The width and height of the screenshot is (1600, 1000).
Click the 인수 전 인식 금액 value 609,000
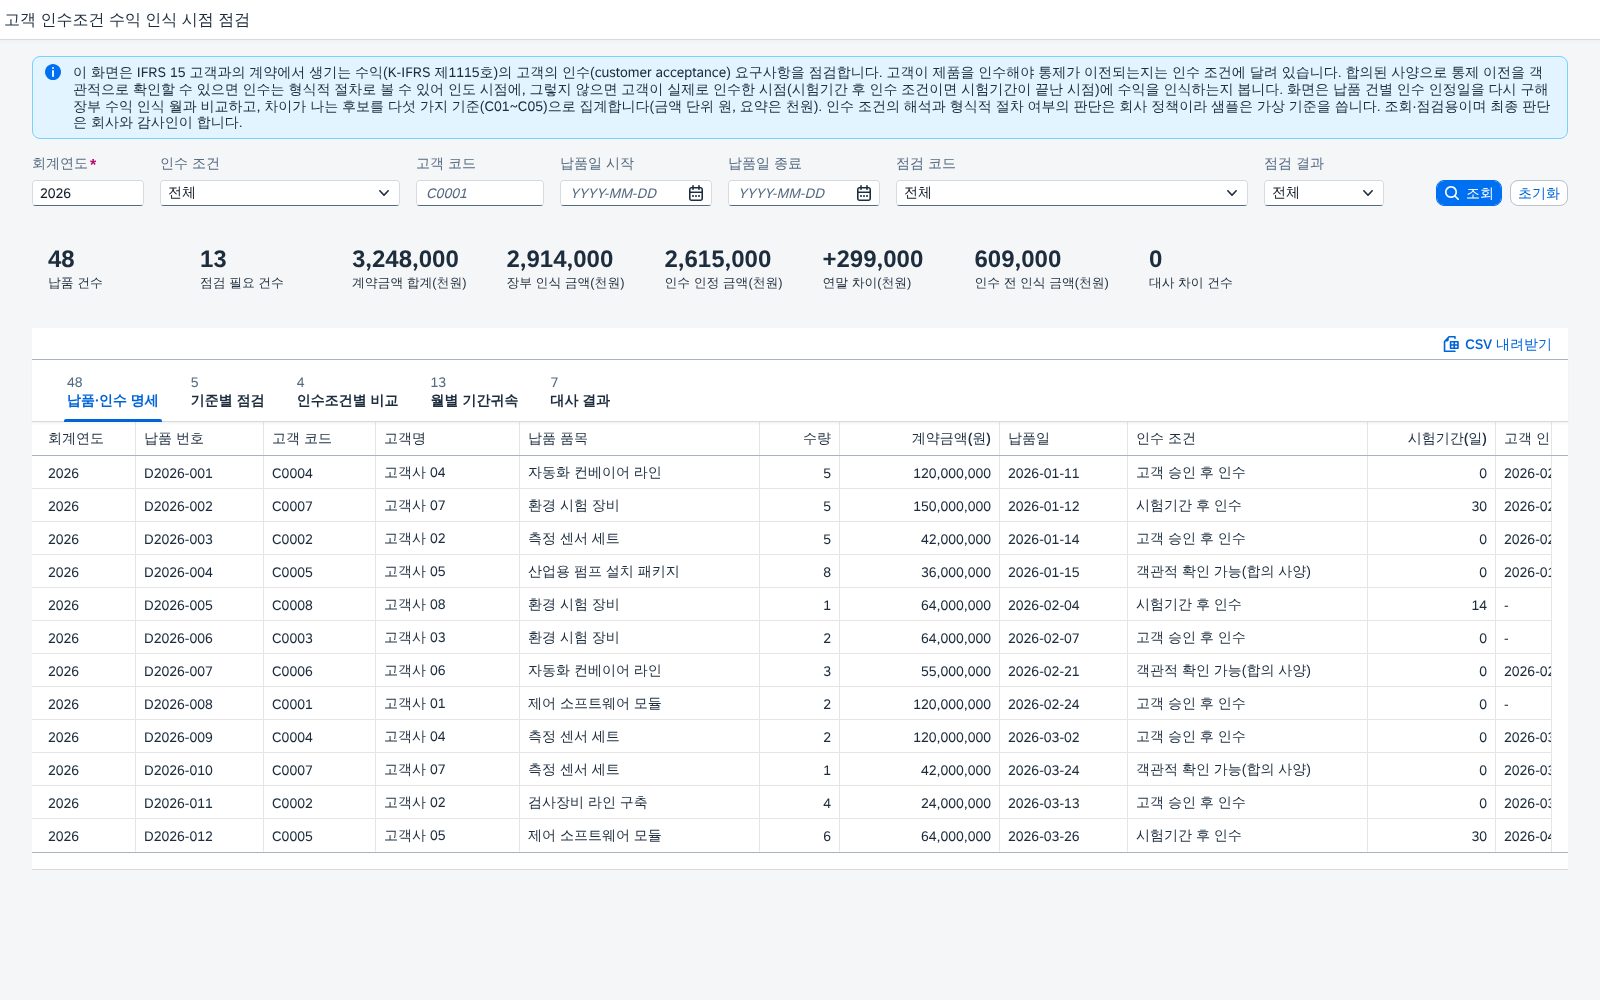click(x=1018, y=259)
